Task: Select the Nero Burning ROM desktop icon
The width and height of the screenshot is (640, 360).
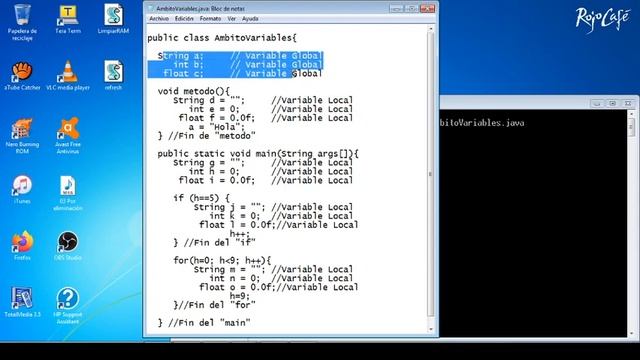Action: (22, 136)
